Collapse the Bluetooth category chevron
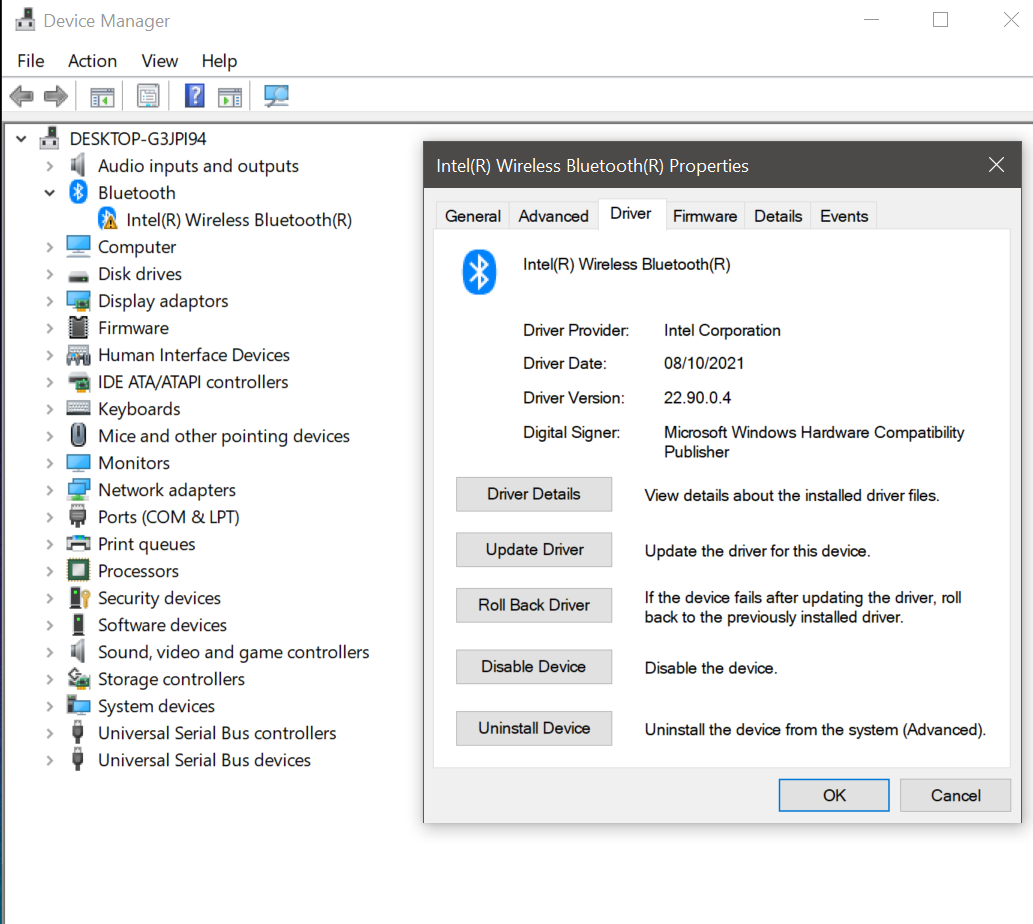 click(x=49, y=193)
